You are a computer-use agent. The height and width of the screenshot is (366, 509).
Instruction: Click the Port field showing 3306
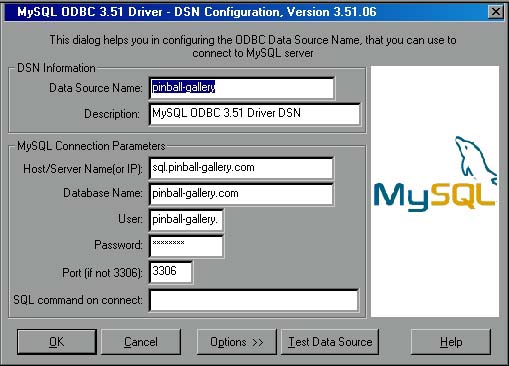click(x=171, y=272)
